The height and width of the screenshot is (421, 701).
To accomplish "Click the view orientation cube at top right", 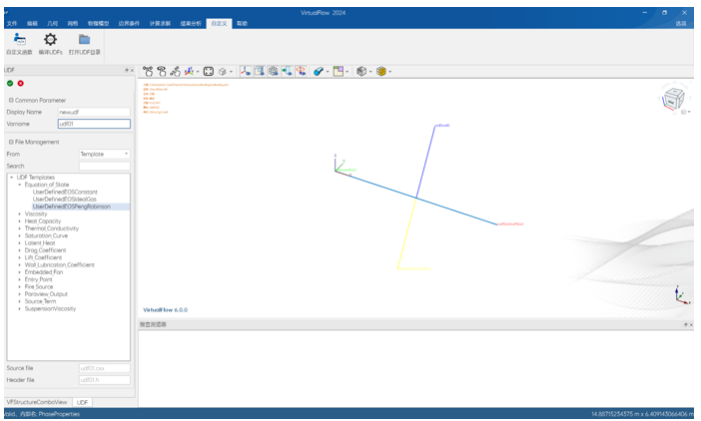I will [673, 98].
